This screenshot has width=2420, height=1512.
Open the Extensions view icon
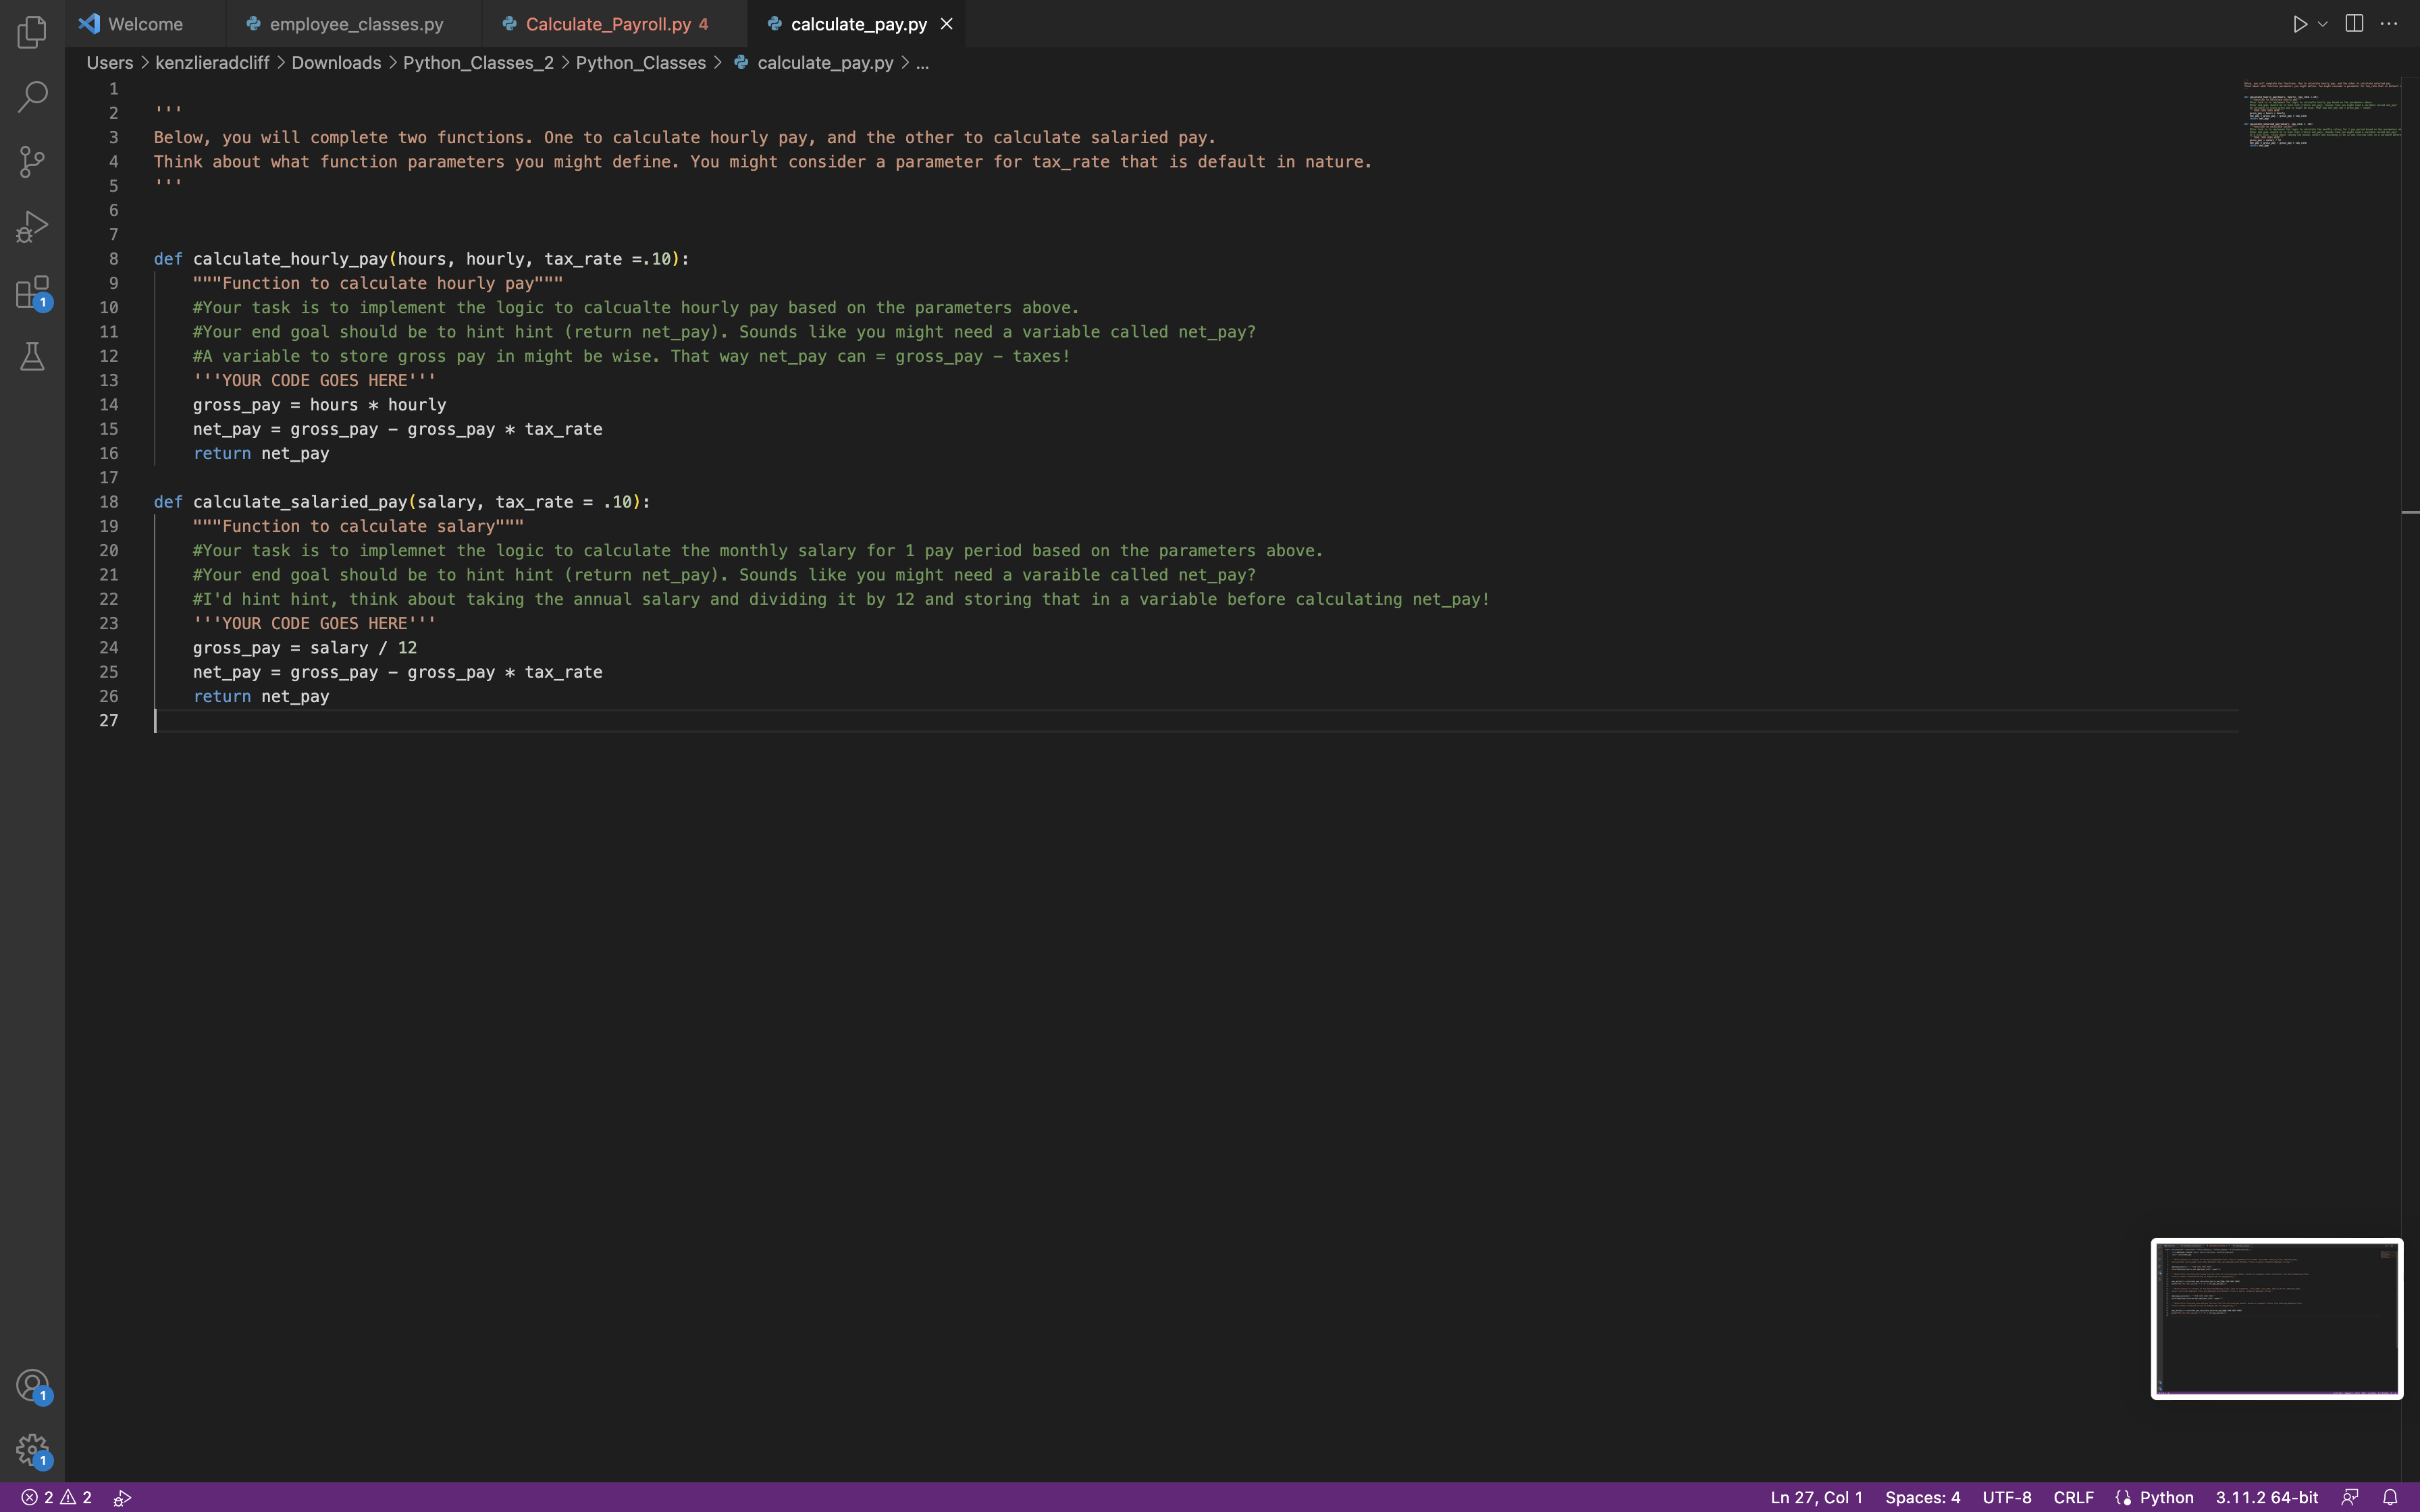(32, 292)
